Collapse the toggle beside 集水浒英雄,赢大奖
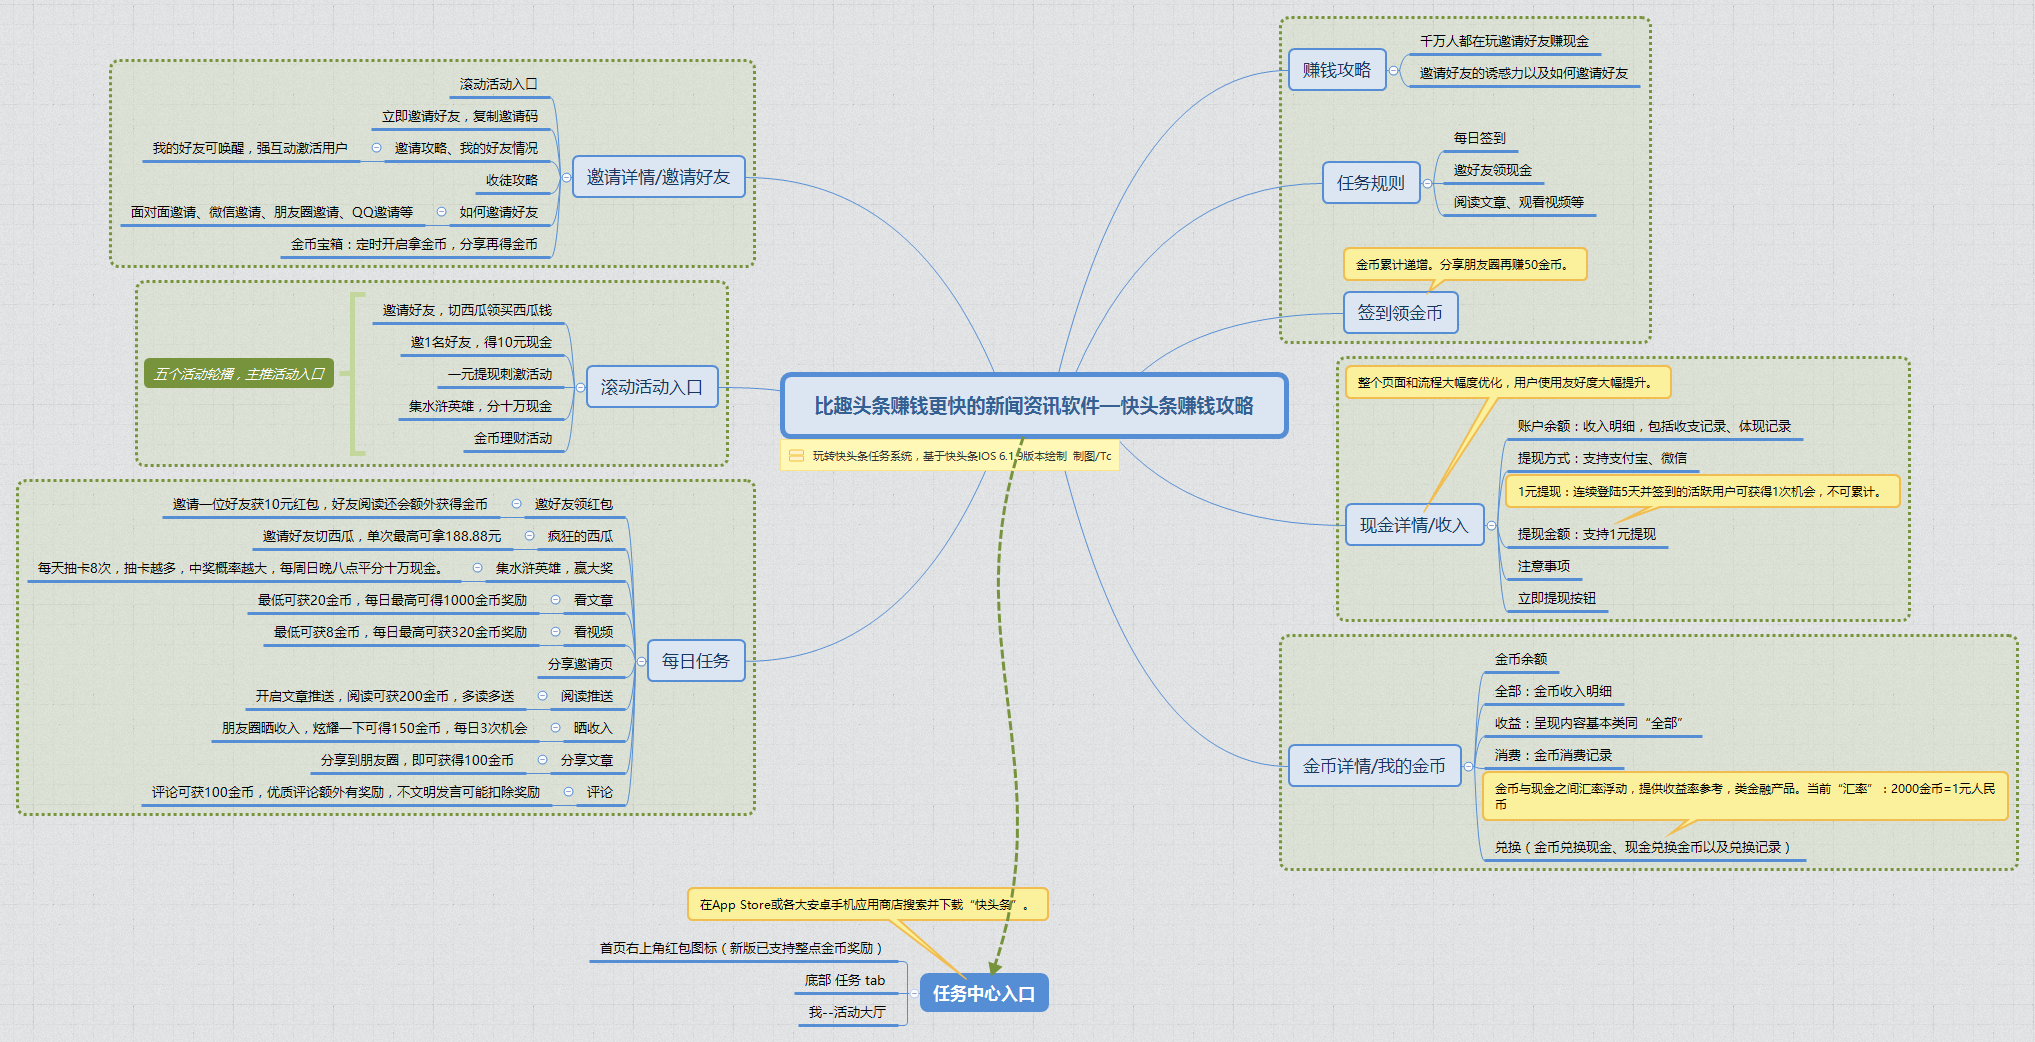 click(477, 568)
